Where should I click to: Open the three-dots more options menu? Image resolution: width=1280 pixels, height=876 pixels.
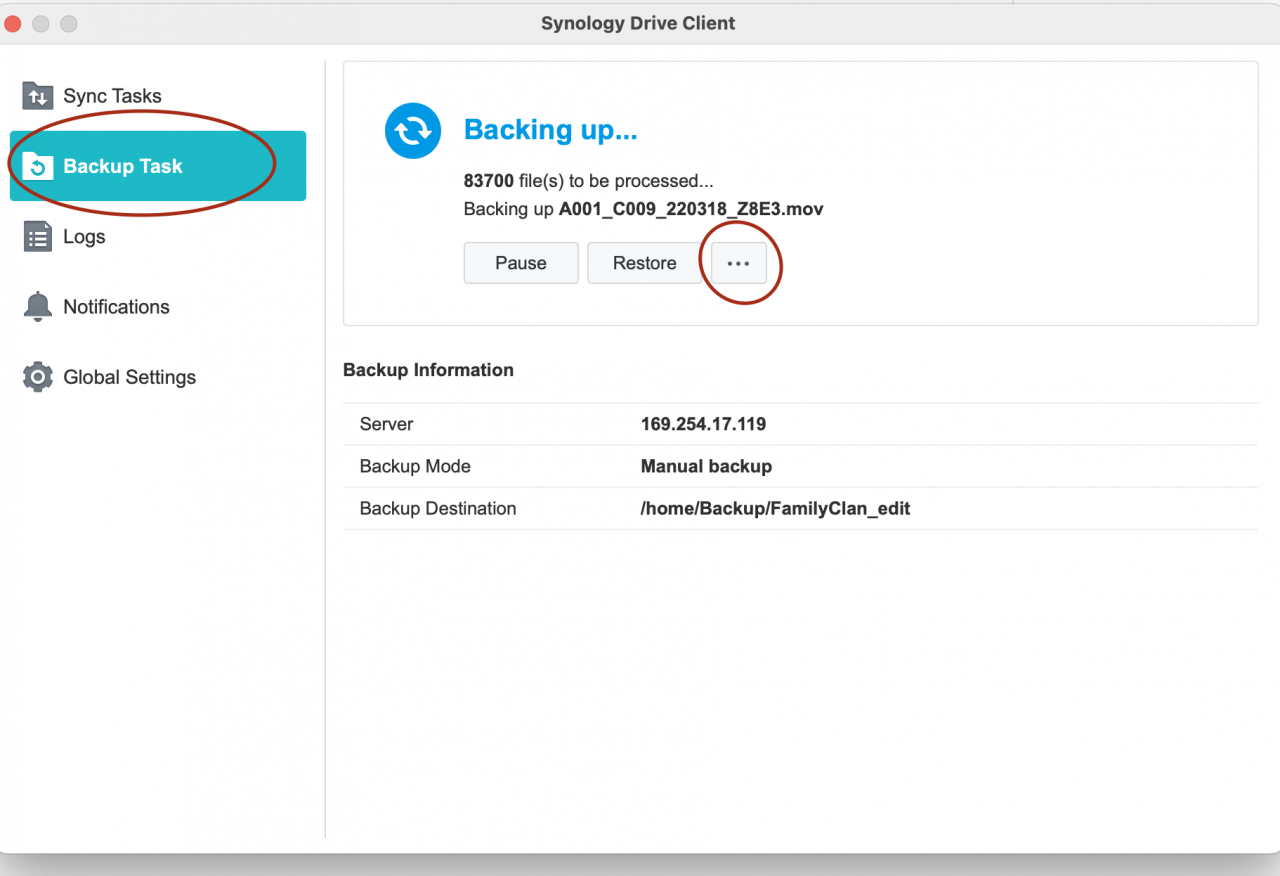click(x=738, y=263)
